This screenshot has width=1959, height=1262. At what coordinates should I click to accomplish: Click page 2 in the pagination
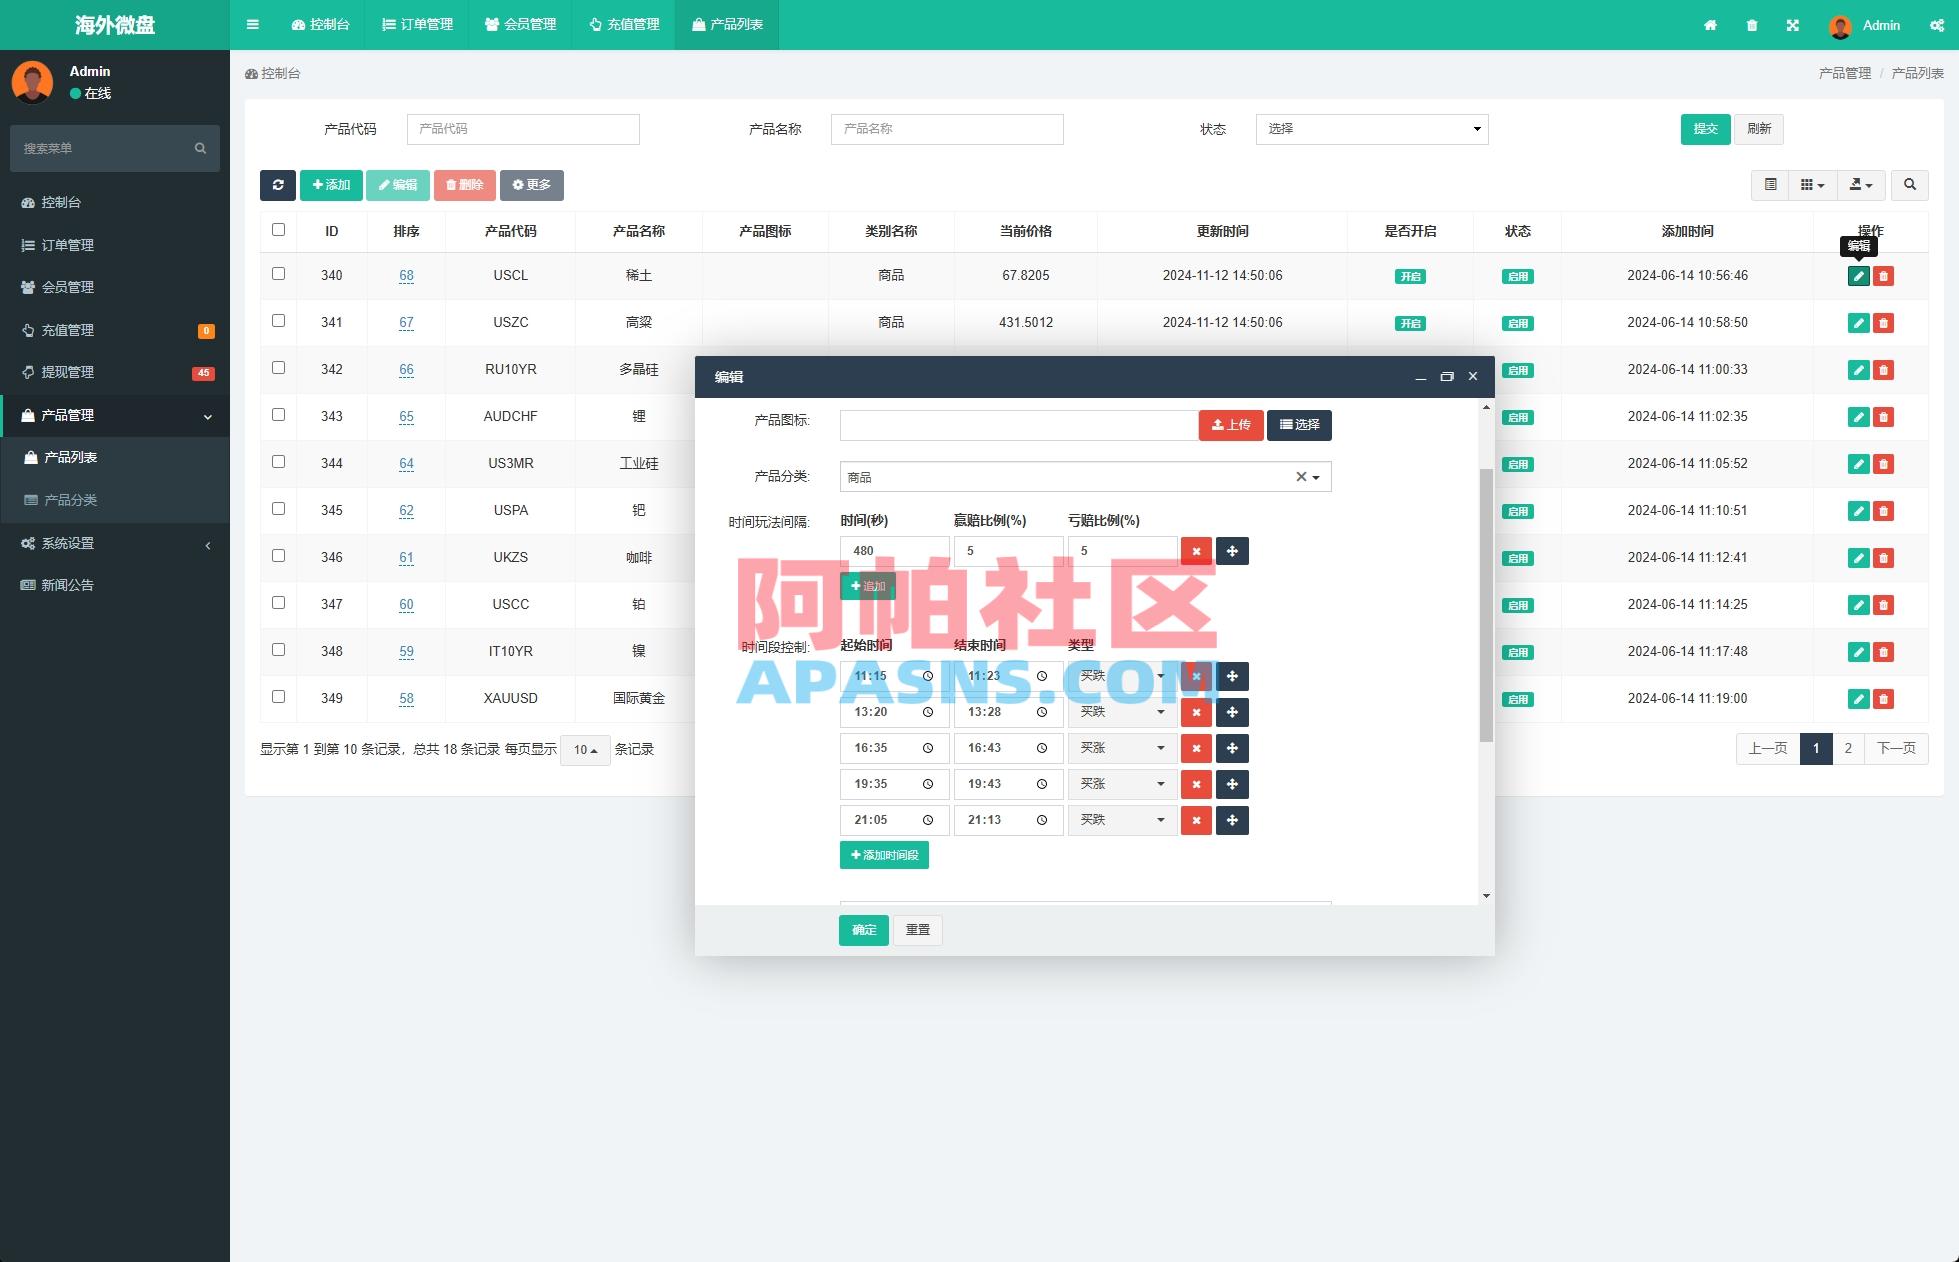point(1848,748)
